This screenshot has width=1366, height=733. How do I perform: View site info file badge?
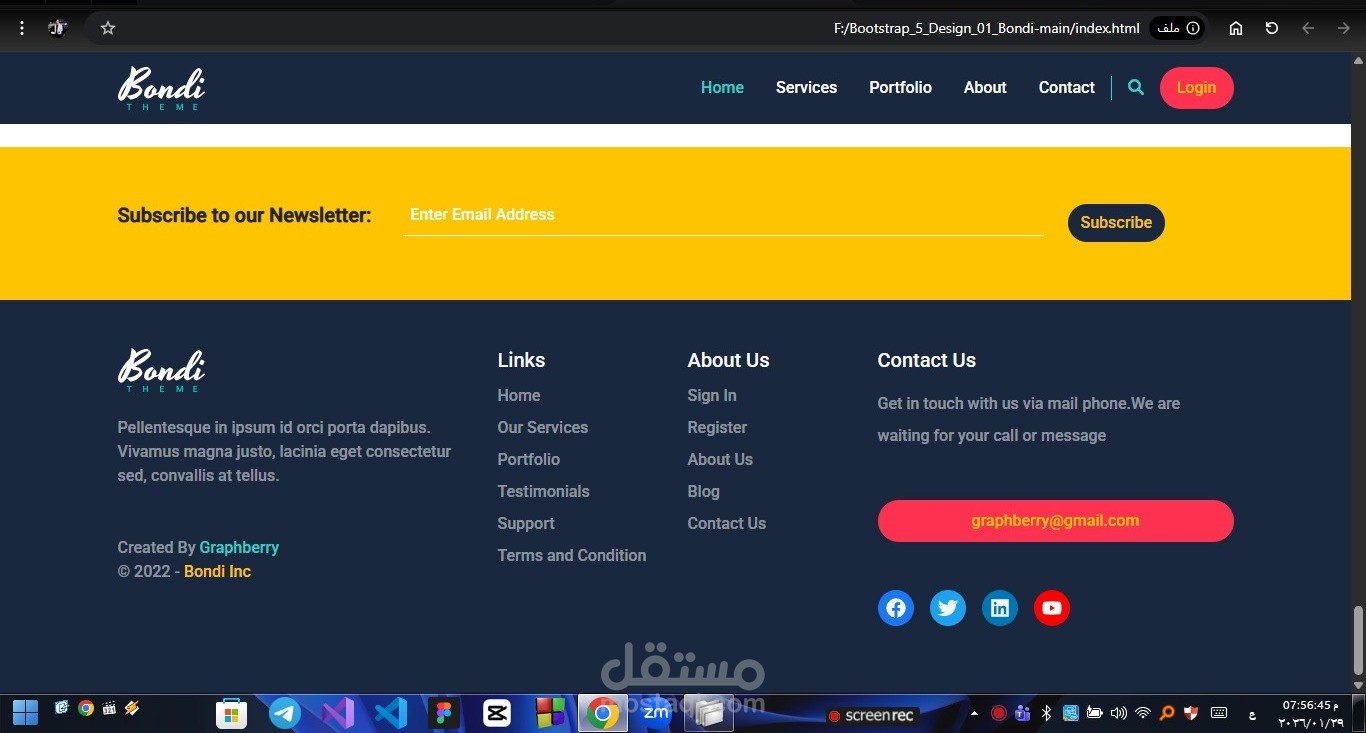(1177, 28)
